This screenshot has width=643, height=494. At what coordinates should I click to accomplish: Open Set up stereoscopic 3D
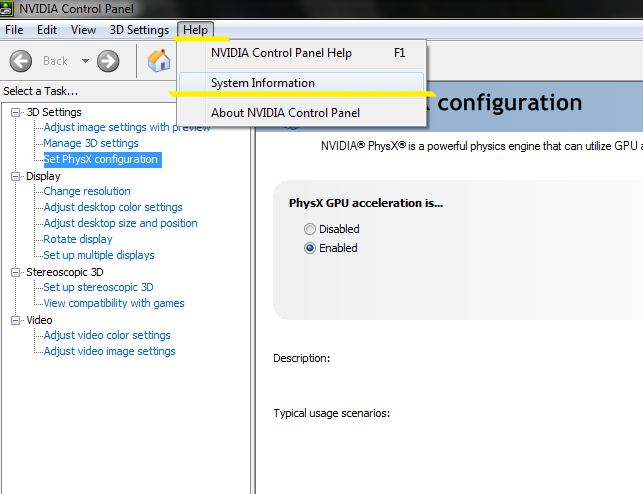[x=98, y=287]
